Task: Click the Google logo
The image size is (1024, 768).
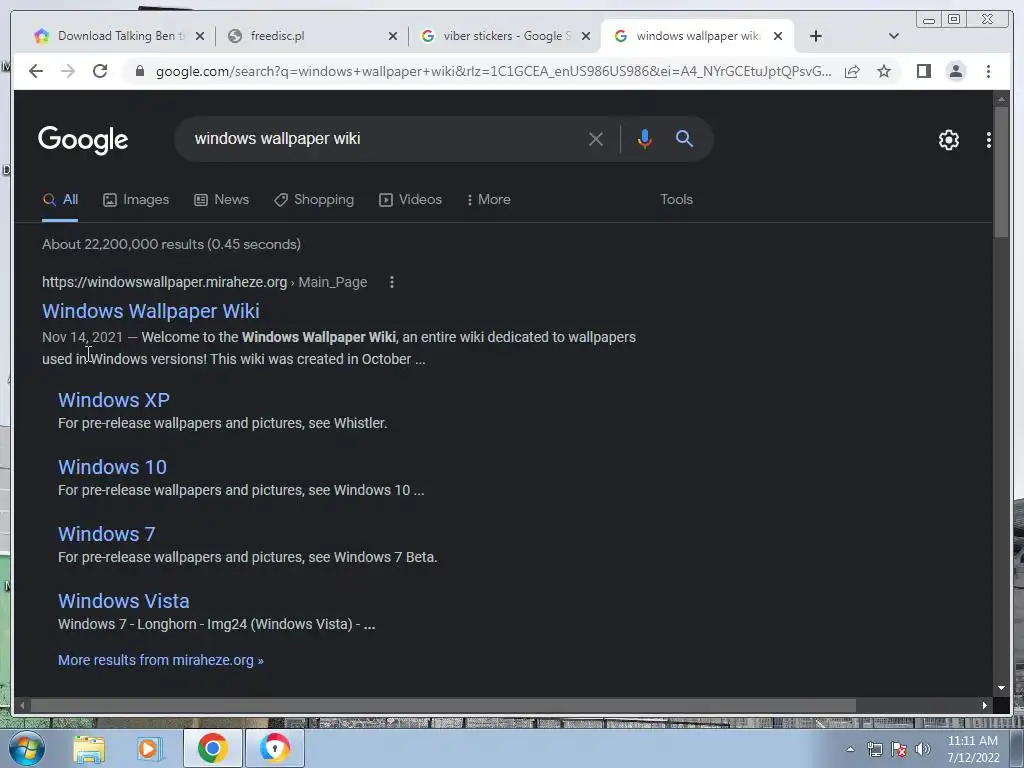Action: (x=83, y=140)
